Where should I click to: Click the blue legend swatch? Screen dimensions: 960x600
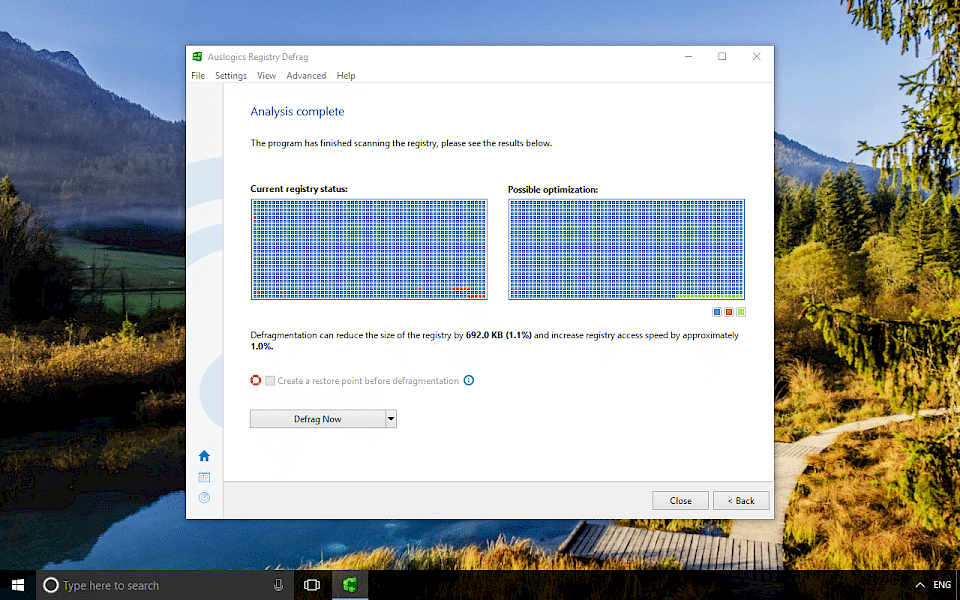(717, 312)
